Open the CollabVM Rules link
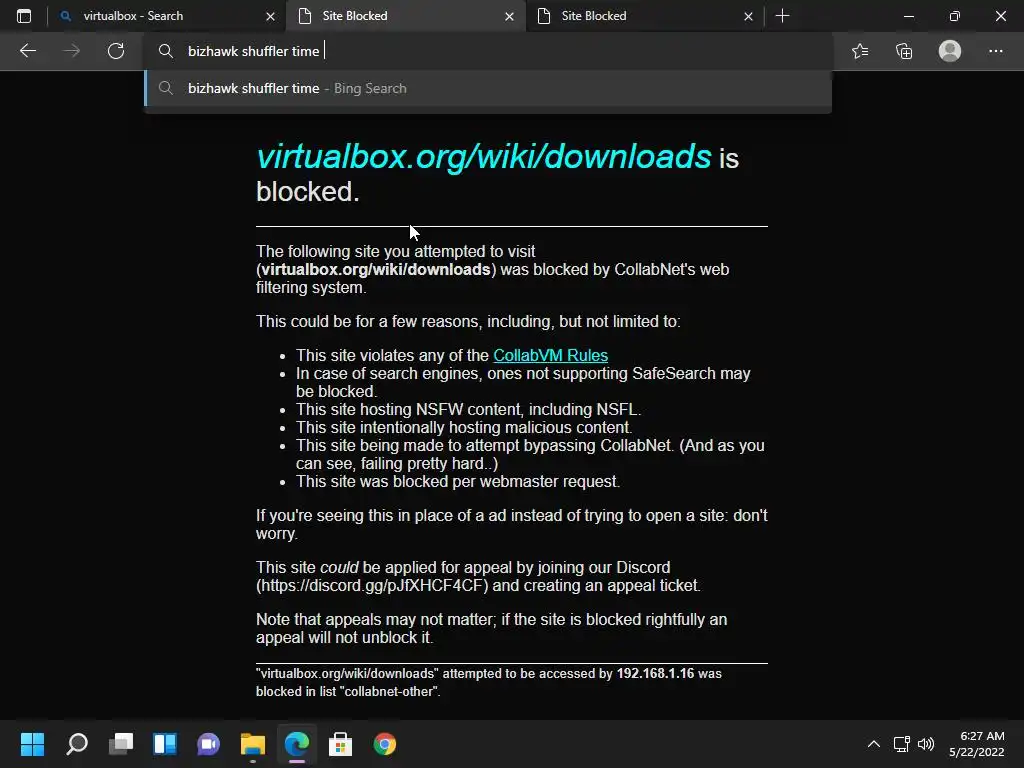The height and width of the screenshot is (768, 1024). tap(551, 355)
